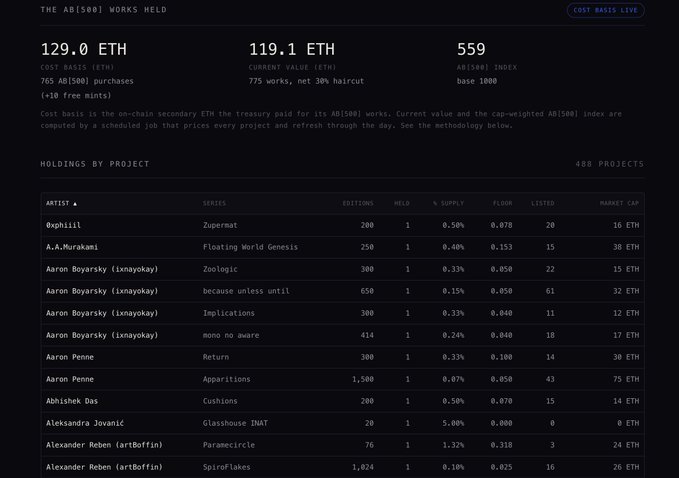
Task: Select 'because unless until' series
Action: pyautogui.click(x=246, y=291)
